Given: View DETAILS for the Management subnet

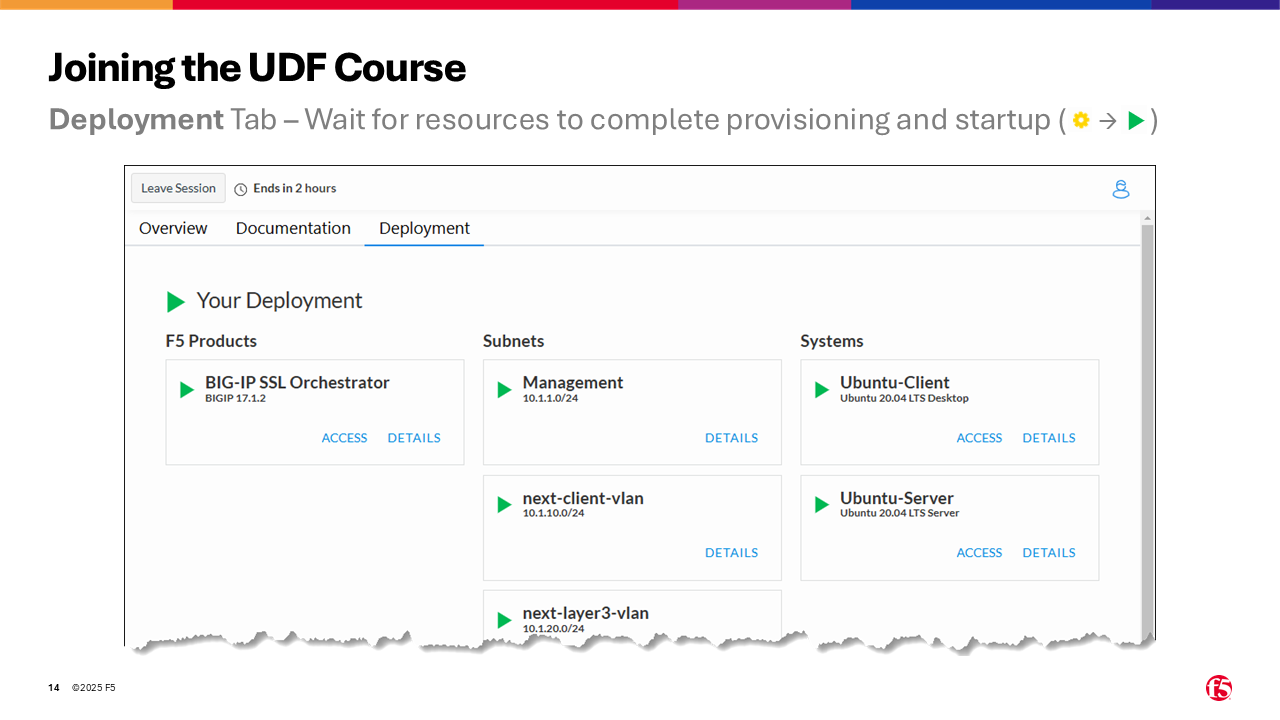Looking at the screenshot, I should tap(731, 438).
